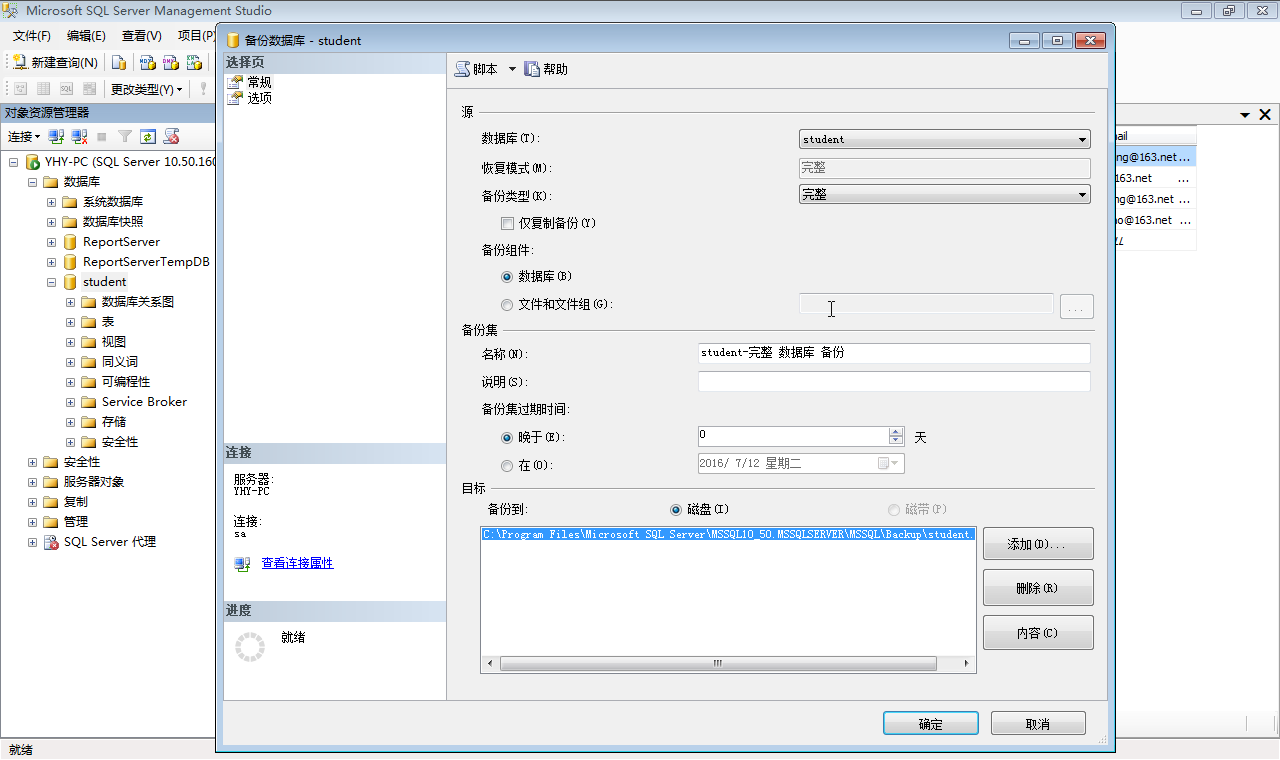Viewport: 1280px width, 760px height.
Task: Select the Service Broker folder
Action: [x=144, y=402]
